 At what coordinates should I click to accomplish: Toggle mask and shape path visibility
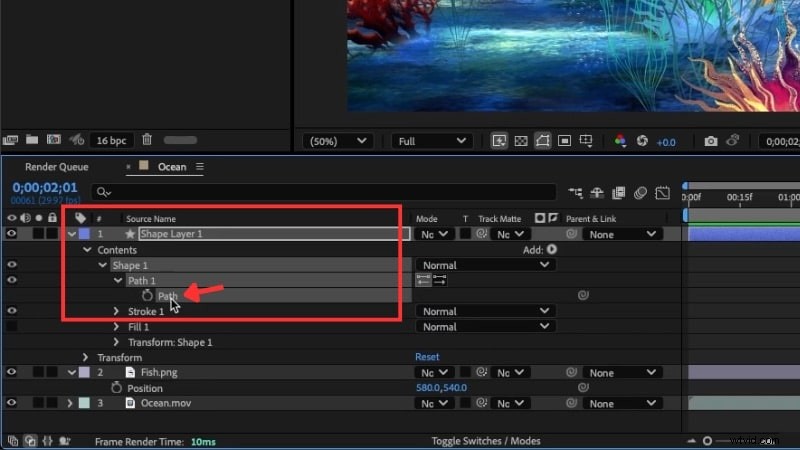tap(543, 141)
